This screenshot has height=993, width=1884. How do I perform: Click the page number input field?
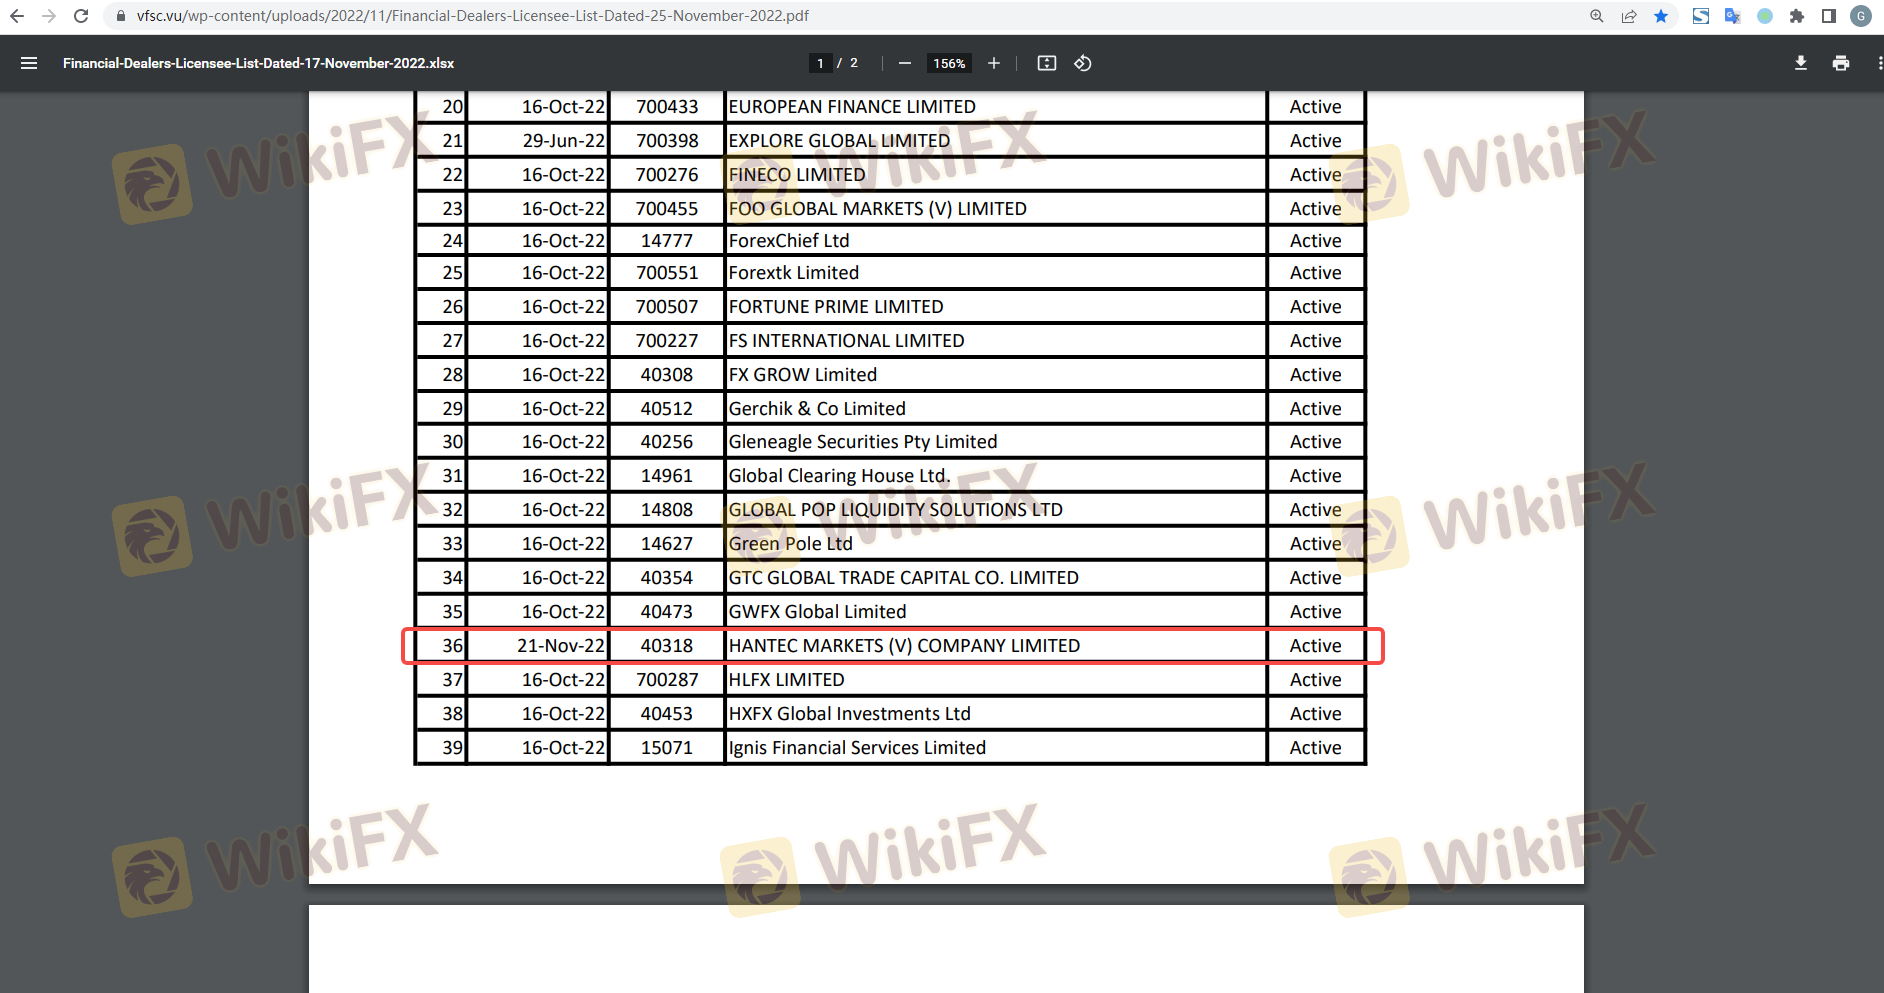click(x=820, y=63)
